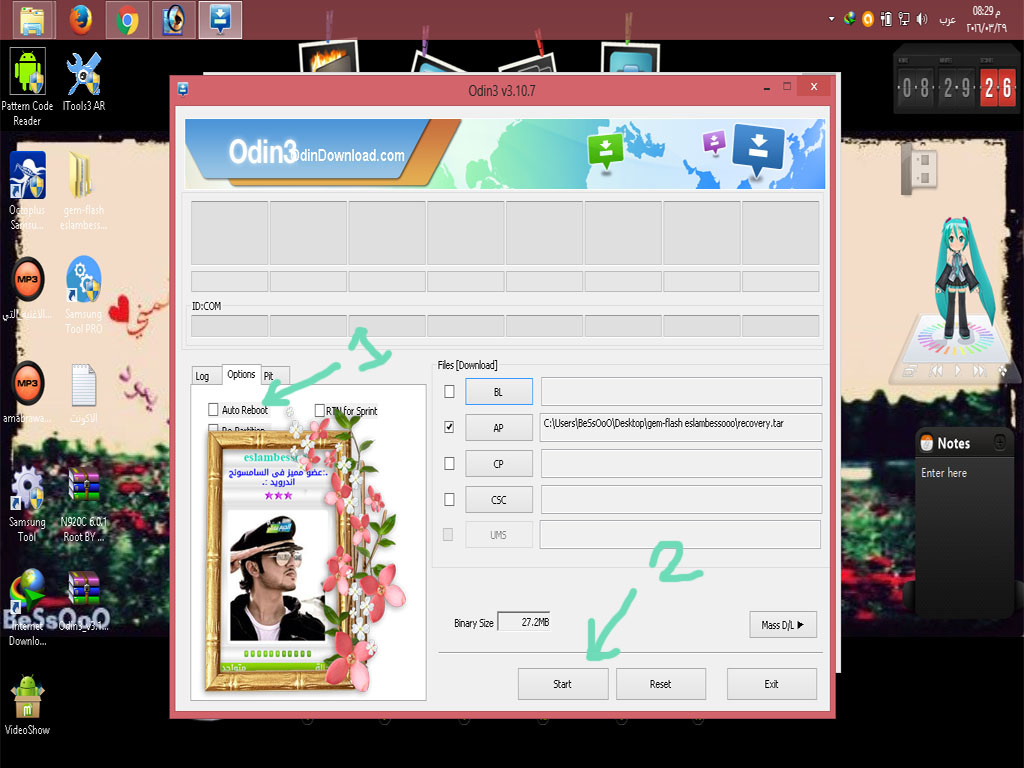
Task: Open Odin3_v3 archive on desktop
Action: pos(84,601)
